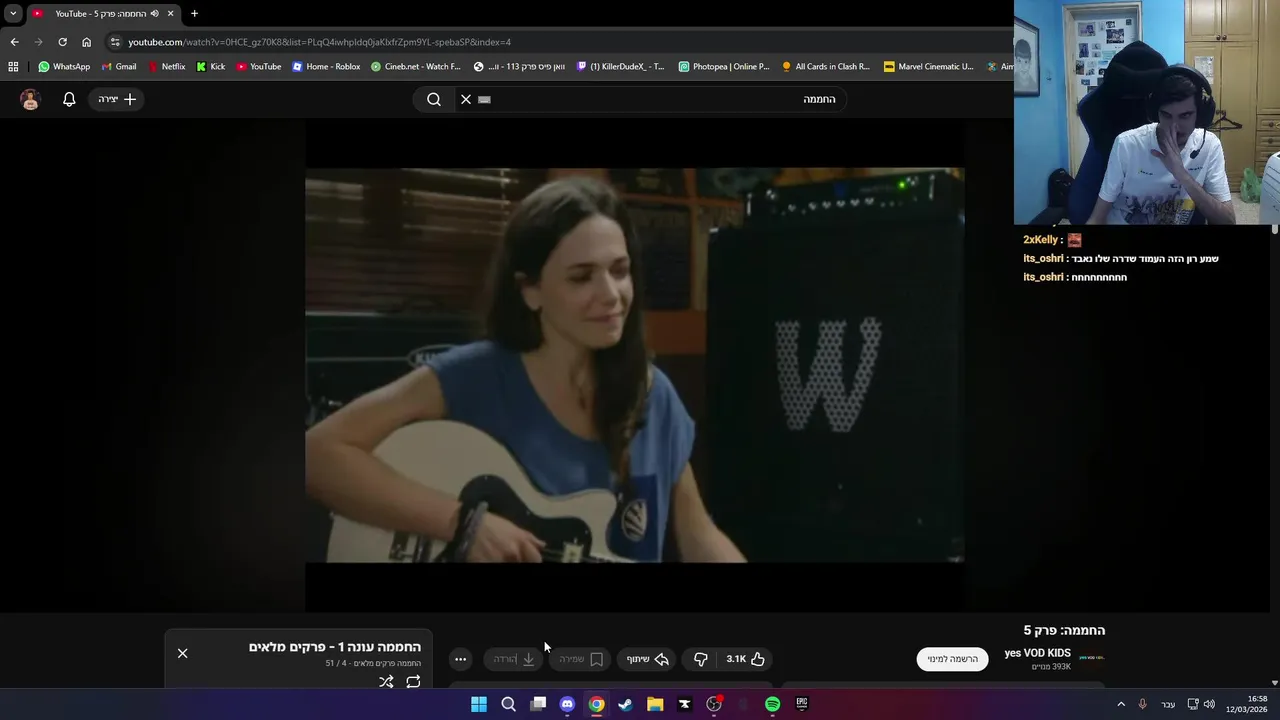Go to the browser home page
This screenshot has width=1280, height=720.
pyautogui.click(x=86, y=42)
